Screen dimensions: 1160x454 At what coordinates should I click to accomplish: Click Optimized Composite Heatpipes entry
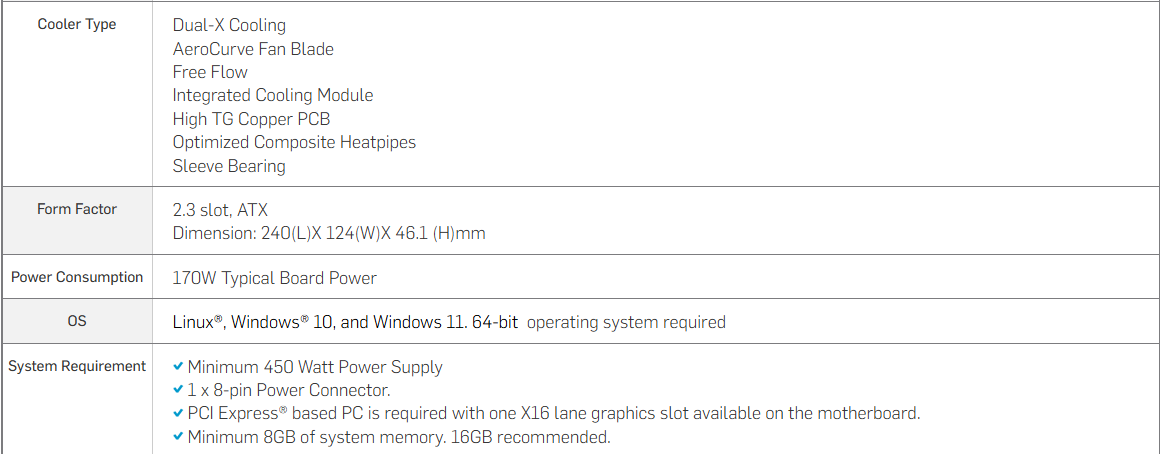(294, 142)
